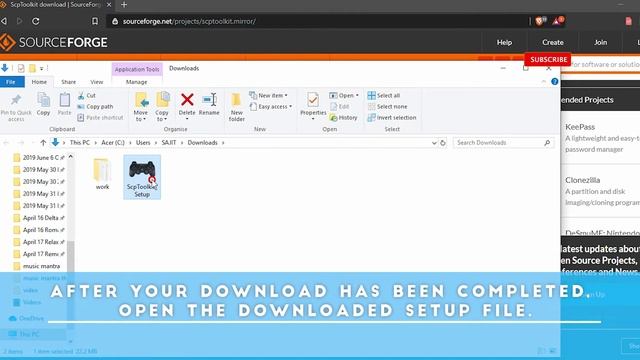Click Create on SourceForge header
This screenshot has height=360, width=640.
[553, 42]
